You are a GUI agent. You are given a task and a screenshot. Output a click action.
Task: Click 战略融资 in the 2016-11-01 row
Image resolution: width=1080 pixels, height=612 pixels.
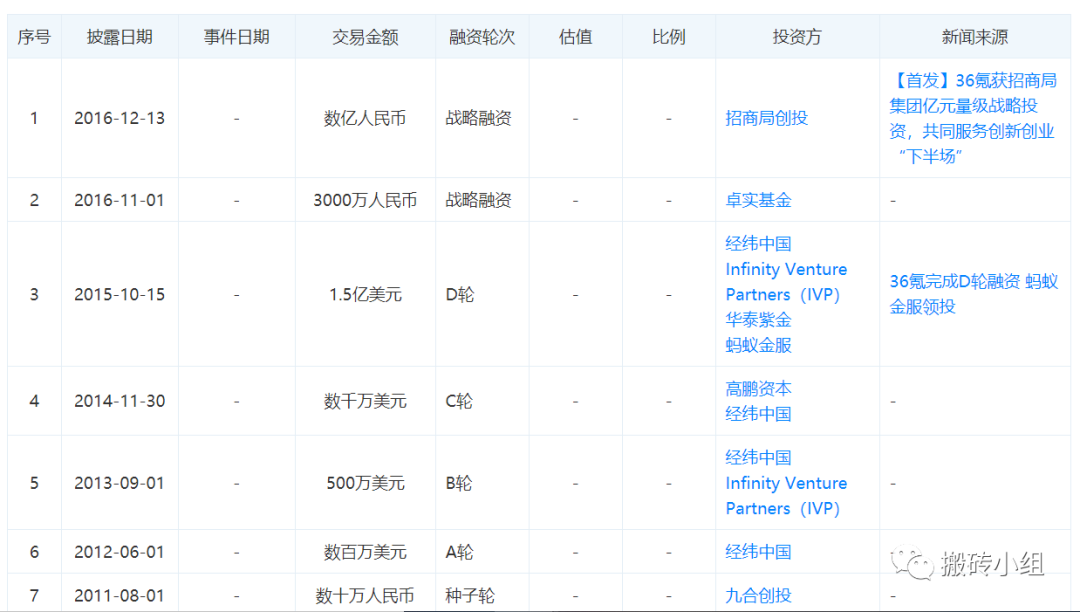[479, 200]
